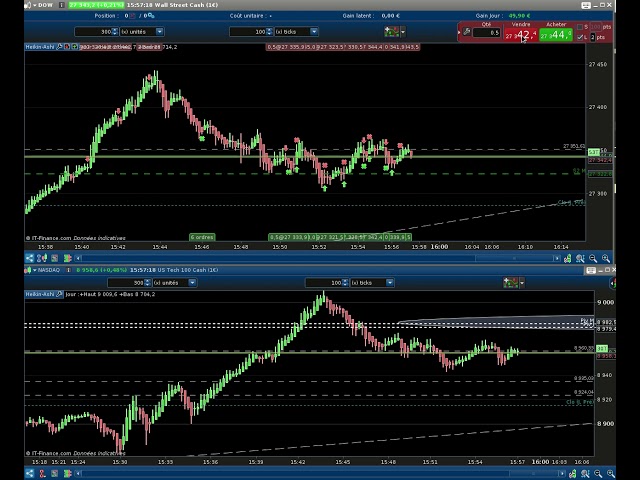640x480 pixels.
Task: Select the Heikin-Ashi label on DOW chart
Action: pyautogui.click(x=40, y=47)
